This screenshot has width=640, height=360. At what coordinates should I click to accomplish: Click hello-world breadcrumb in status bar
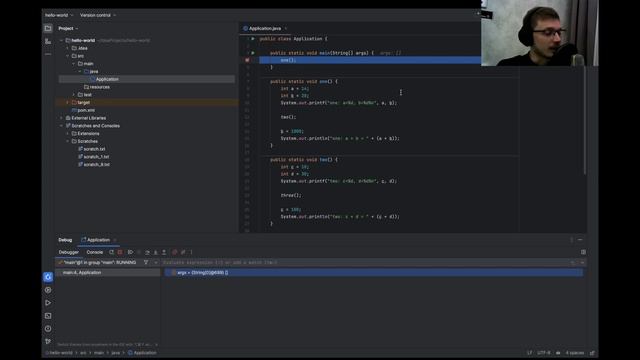(60, 353)
